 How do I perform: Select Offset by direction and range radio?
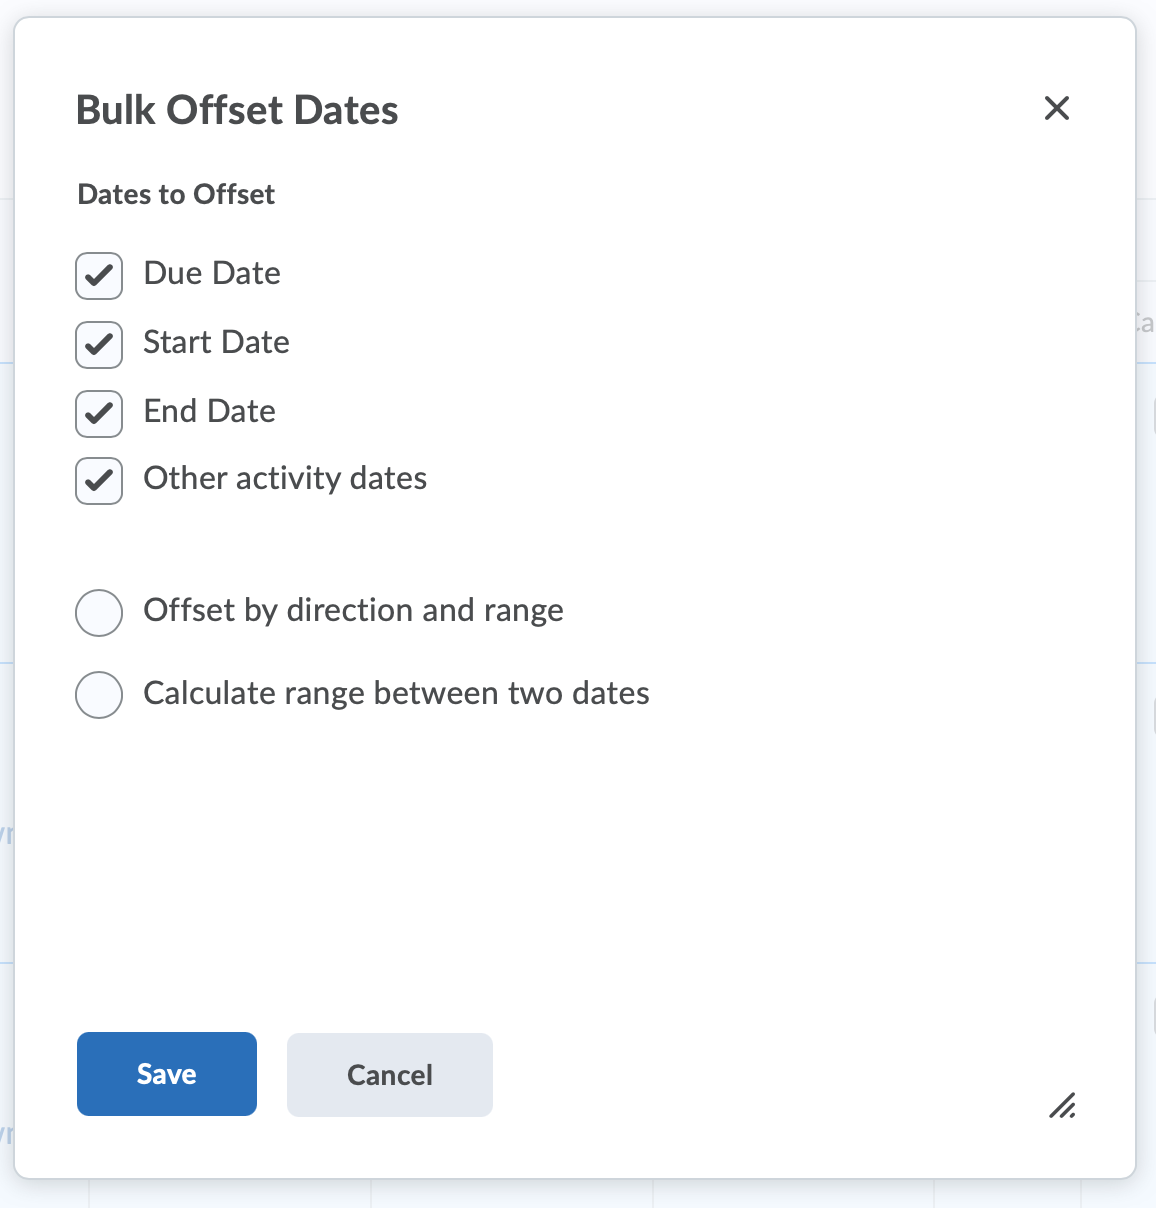[99, 613]
